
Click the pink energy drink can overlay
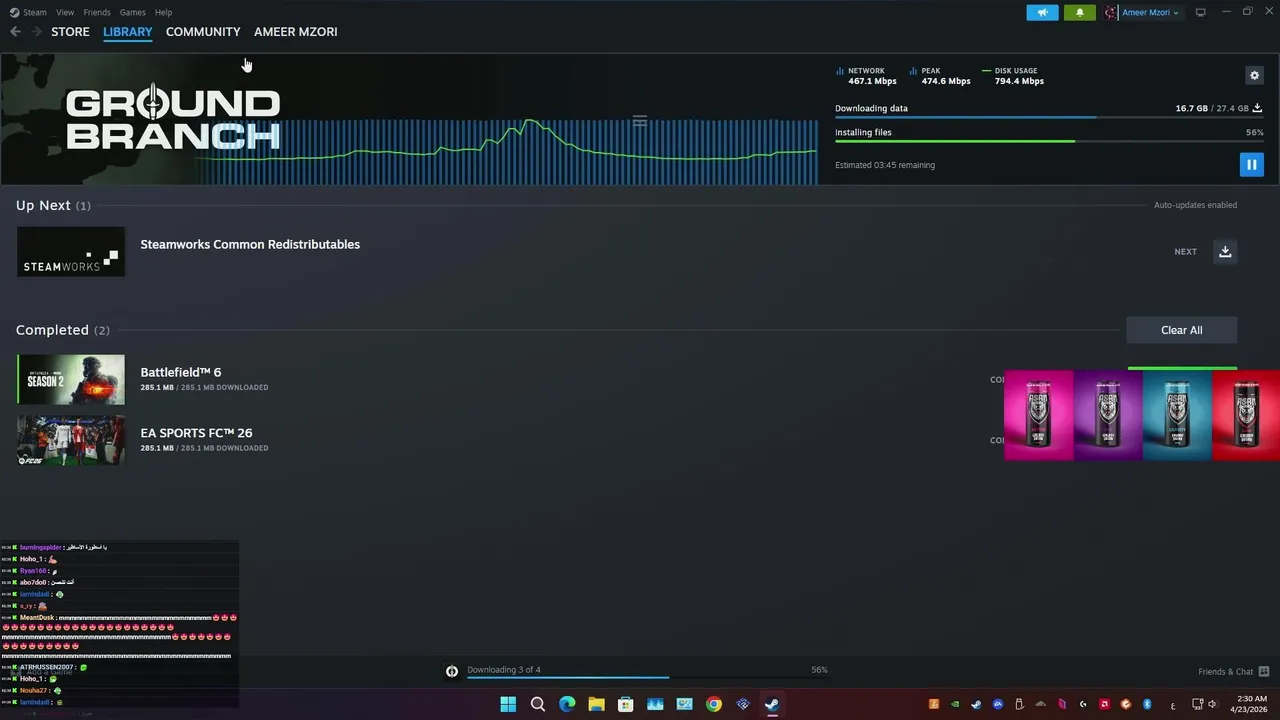pyautogui.click(x=1039, y=415)
